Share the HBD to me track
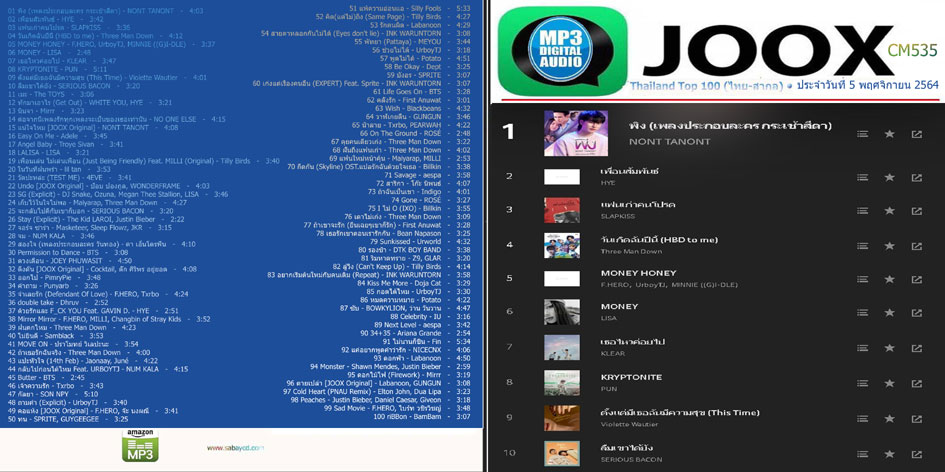 917,245
